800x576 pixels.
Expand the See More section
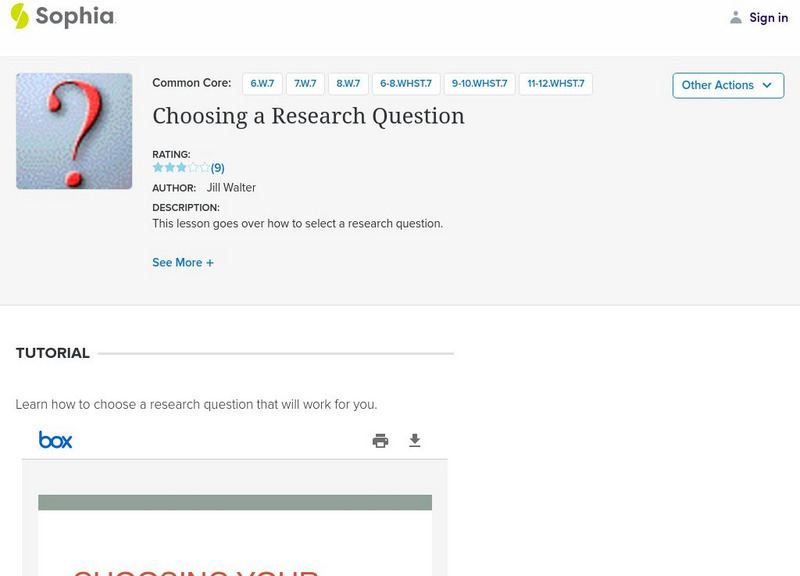click(x=183, y=263)
